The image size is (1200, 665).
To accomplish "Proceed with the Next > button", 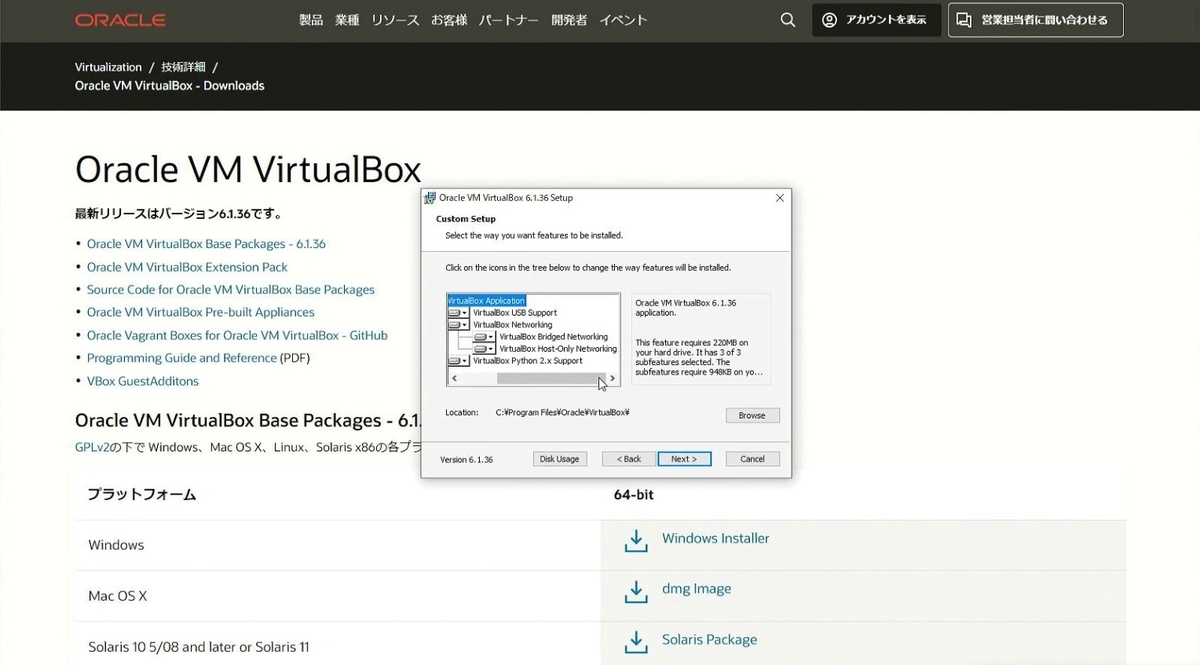I will (684, 459).
